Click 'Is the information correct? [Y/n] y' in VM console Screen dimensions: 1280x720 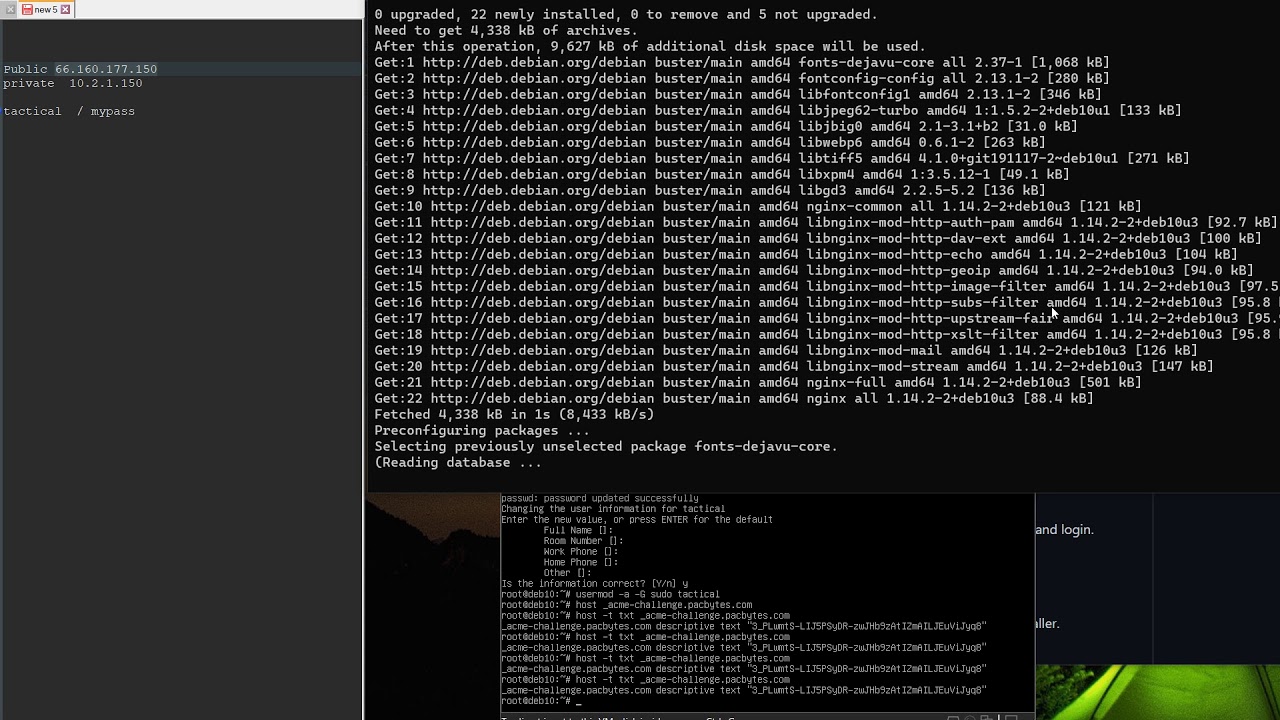point(595,584)
